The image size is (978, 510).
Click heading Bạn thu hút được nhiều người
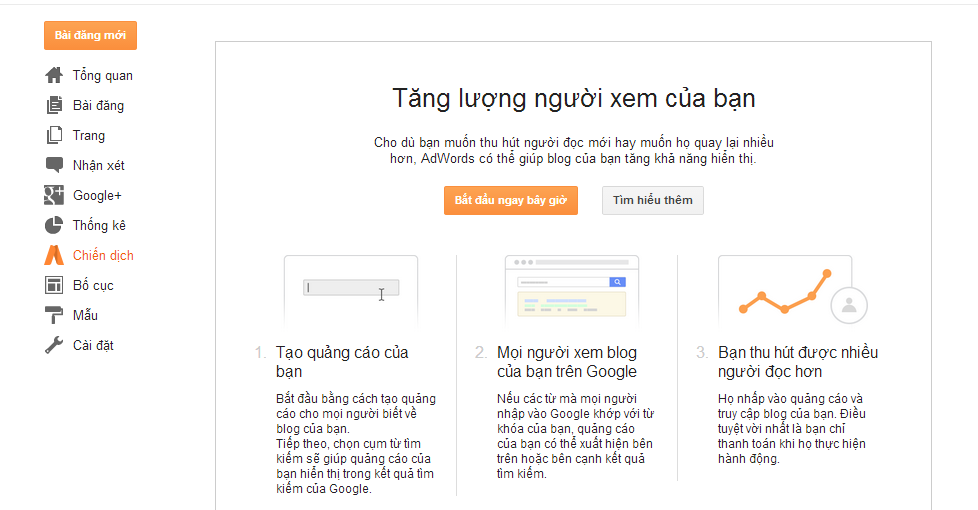coord(798,362)
